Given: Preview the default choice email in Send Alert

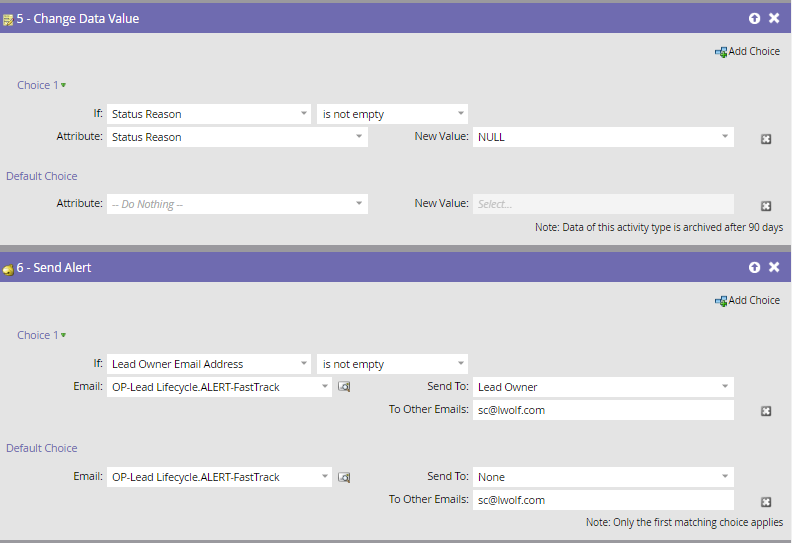Looking at the screenshot, I should click(344, 477).
